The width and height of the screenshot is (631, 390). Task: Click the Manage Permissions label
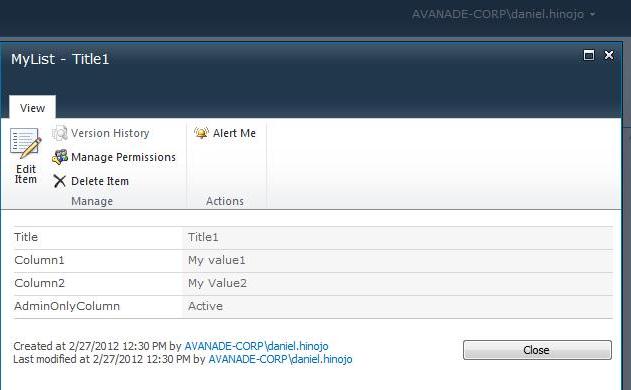point(124,157)
